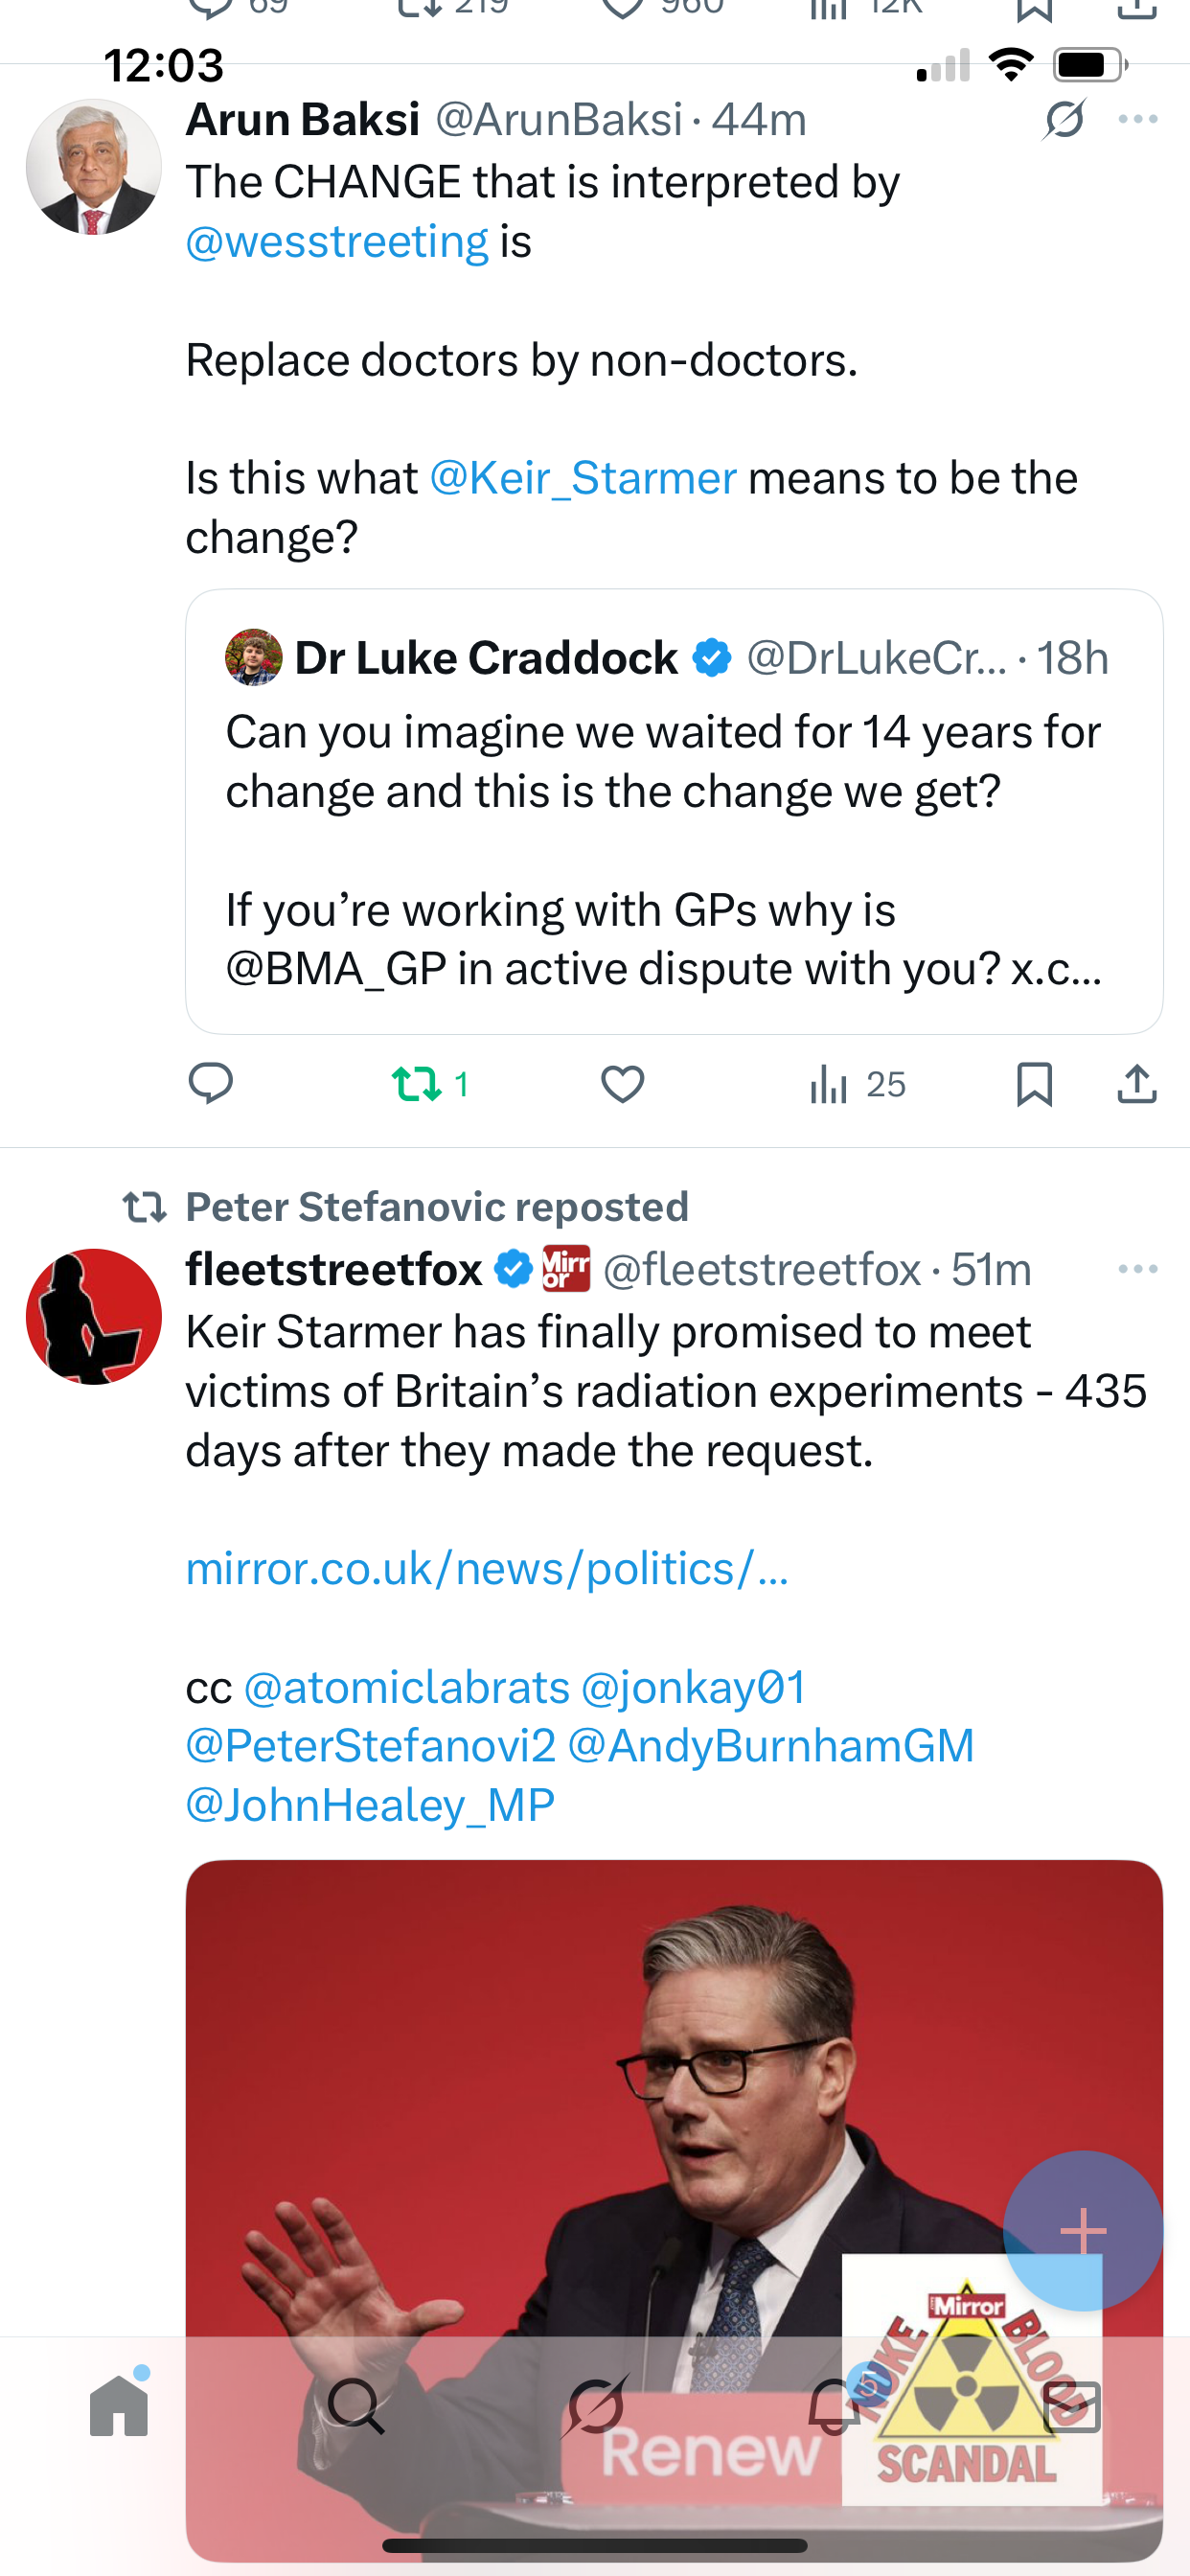Viewport: 1190px width, 2576px height.
Task: Share Arun Baksi's tweet
Action: tap(1137, 1084)
